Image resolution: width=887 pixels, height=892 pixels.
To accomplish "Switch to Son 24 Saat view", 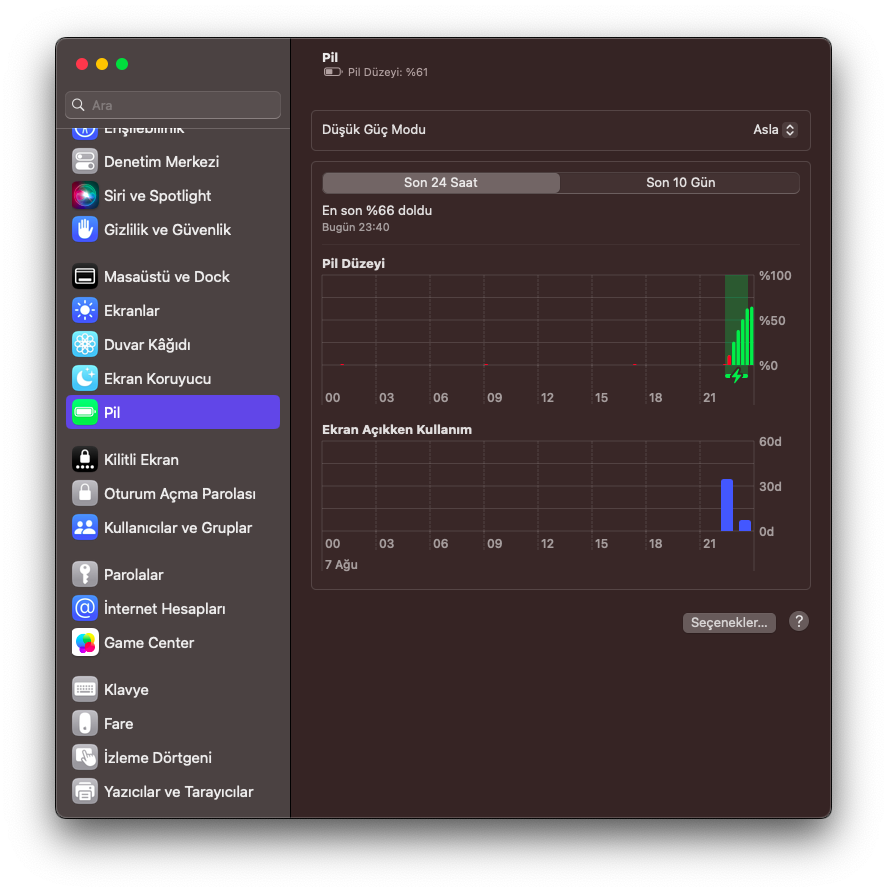I will (x=441, y=183).
